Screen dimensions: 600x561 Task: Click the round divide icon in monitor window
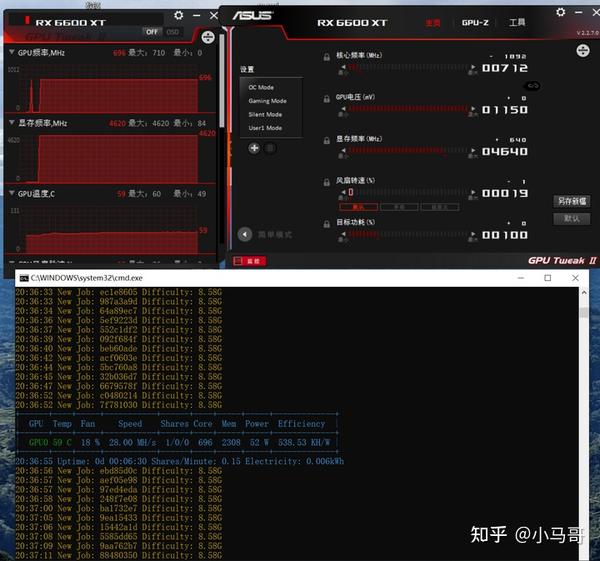pos(208,37)
